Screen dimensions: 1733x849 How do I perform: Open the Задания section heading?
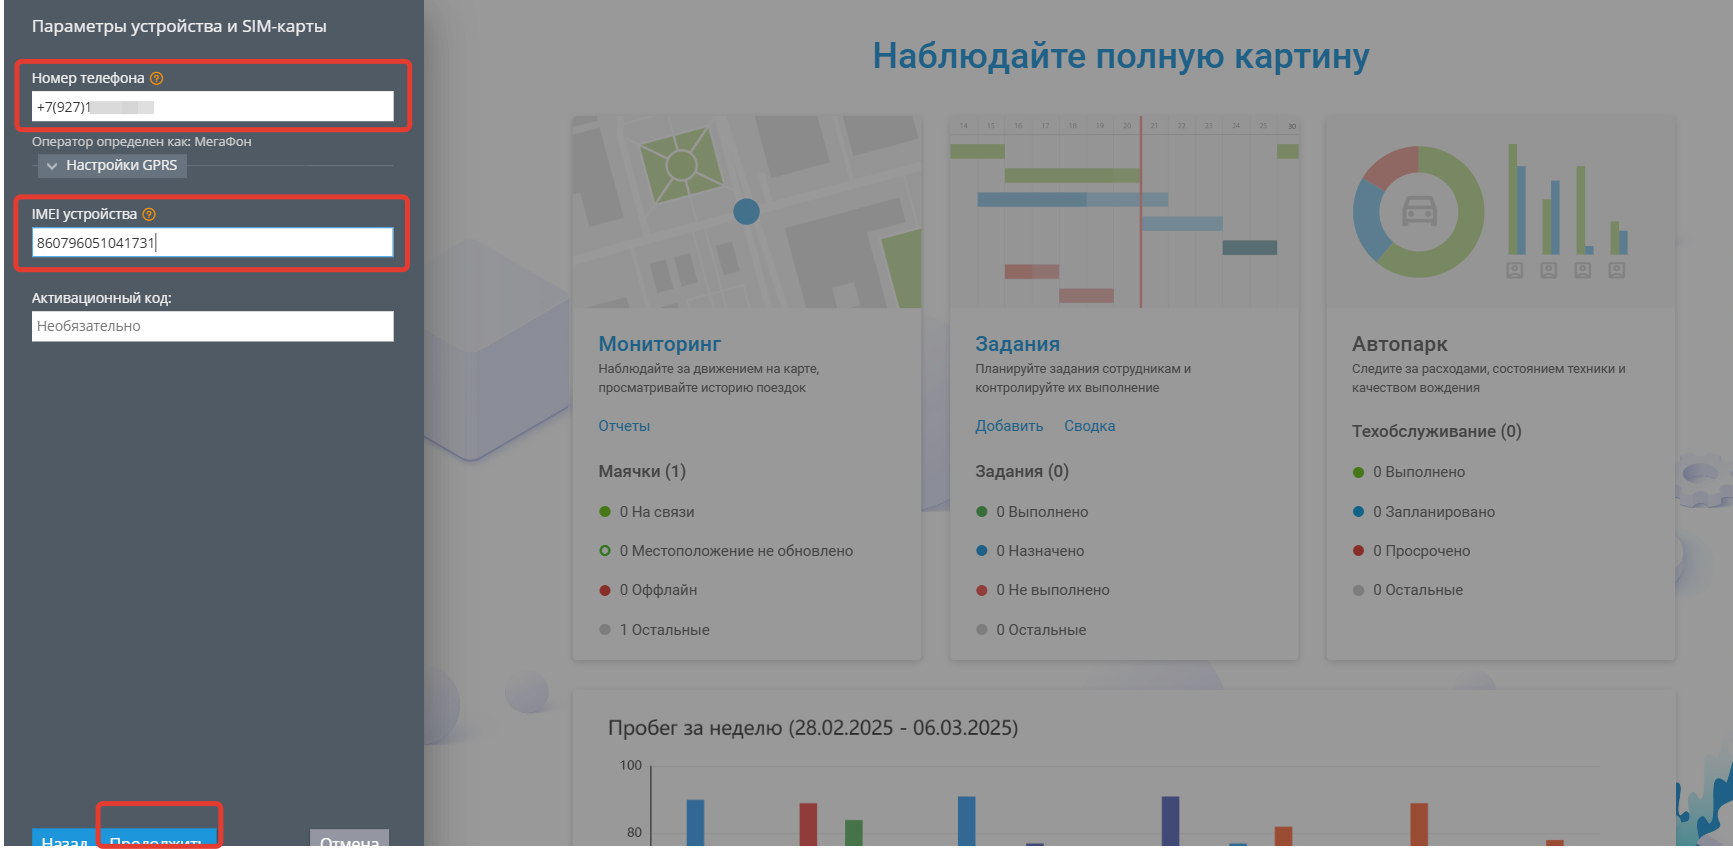coord(1017,344)
